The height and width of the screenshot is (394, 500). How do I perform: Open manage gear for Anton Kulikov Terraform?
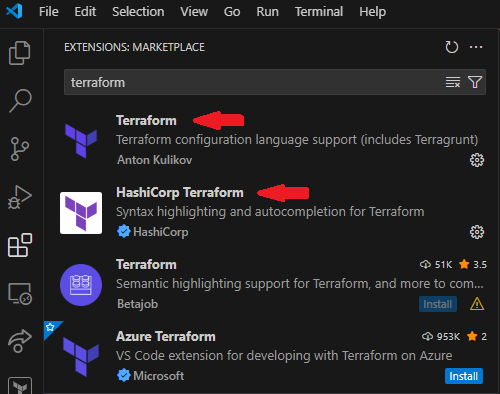coord(477,160)
